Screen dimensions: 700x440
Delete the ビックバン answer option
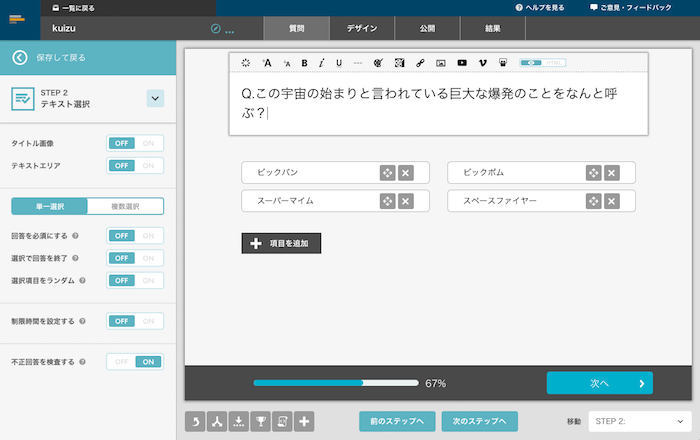405,173
